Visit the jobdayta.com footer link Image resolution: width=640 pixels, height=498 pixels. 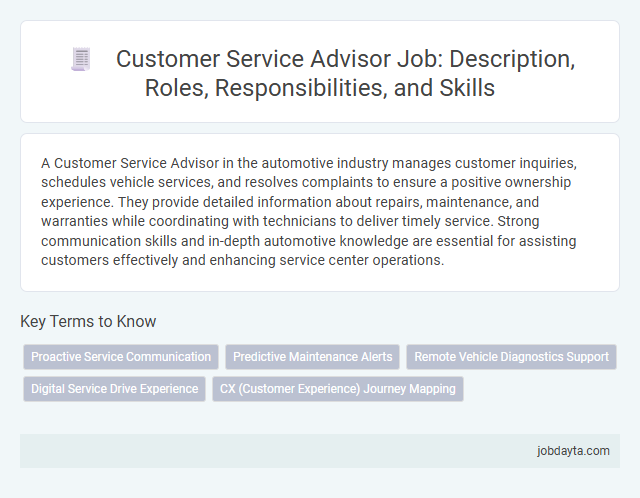tap(573, 451)
